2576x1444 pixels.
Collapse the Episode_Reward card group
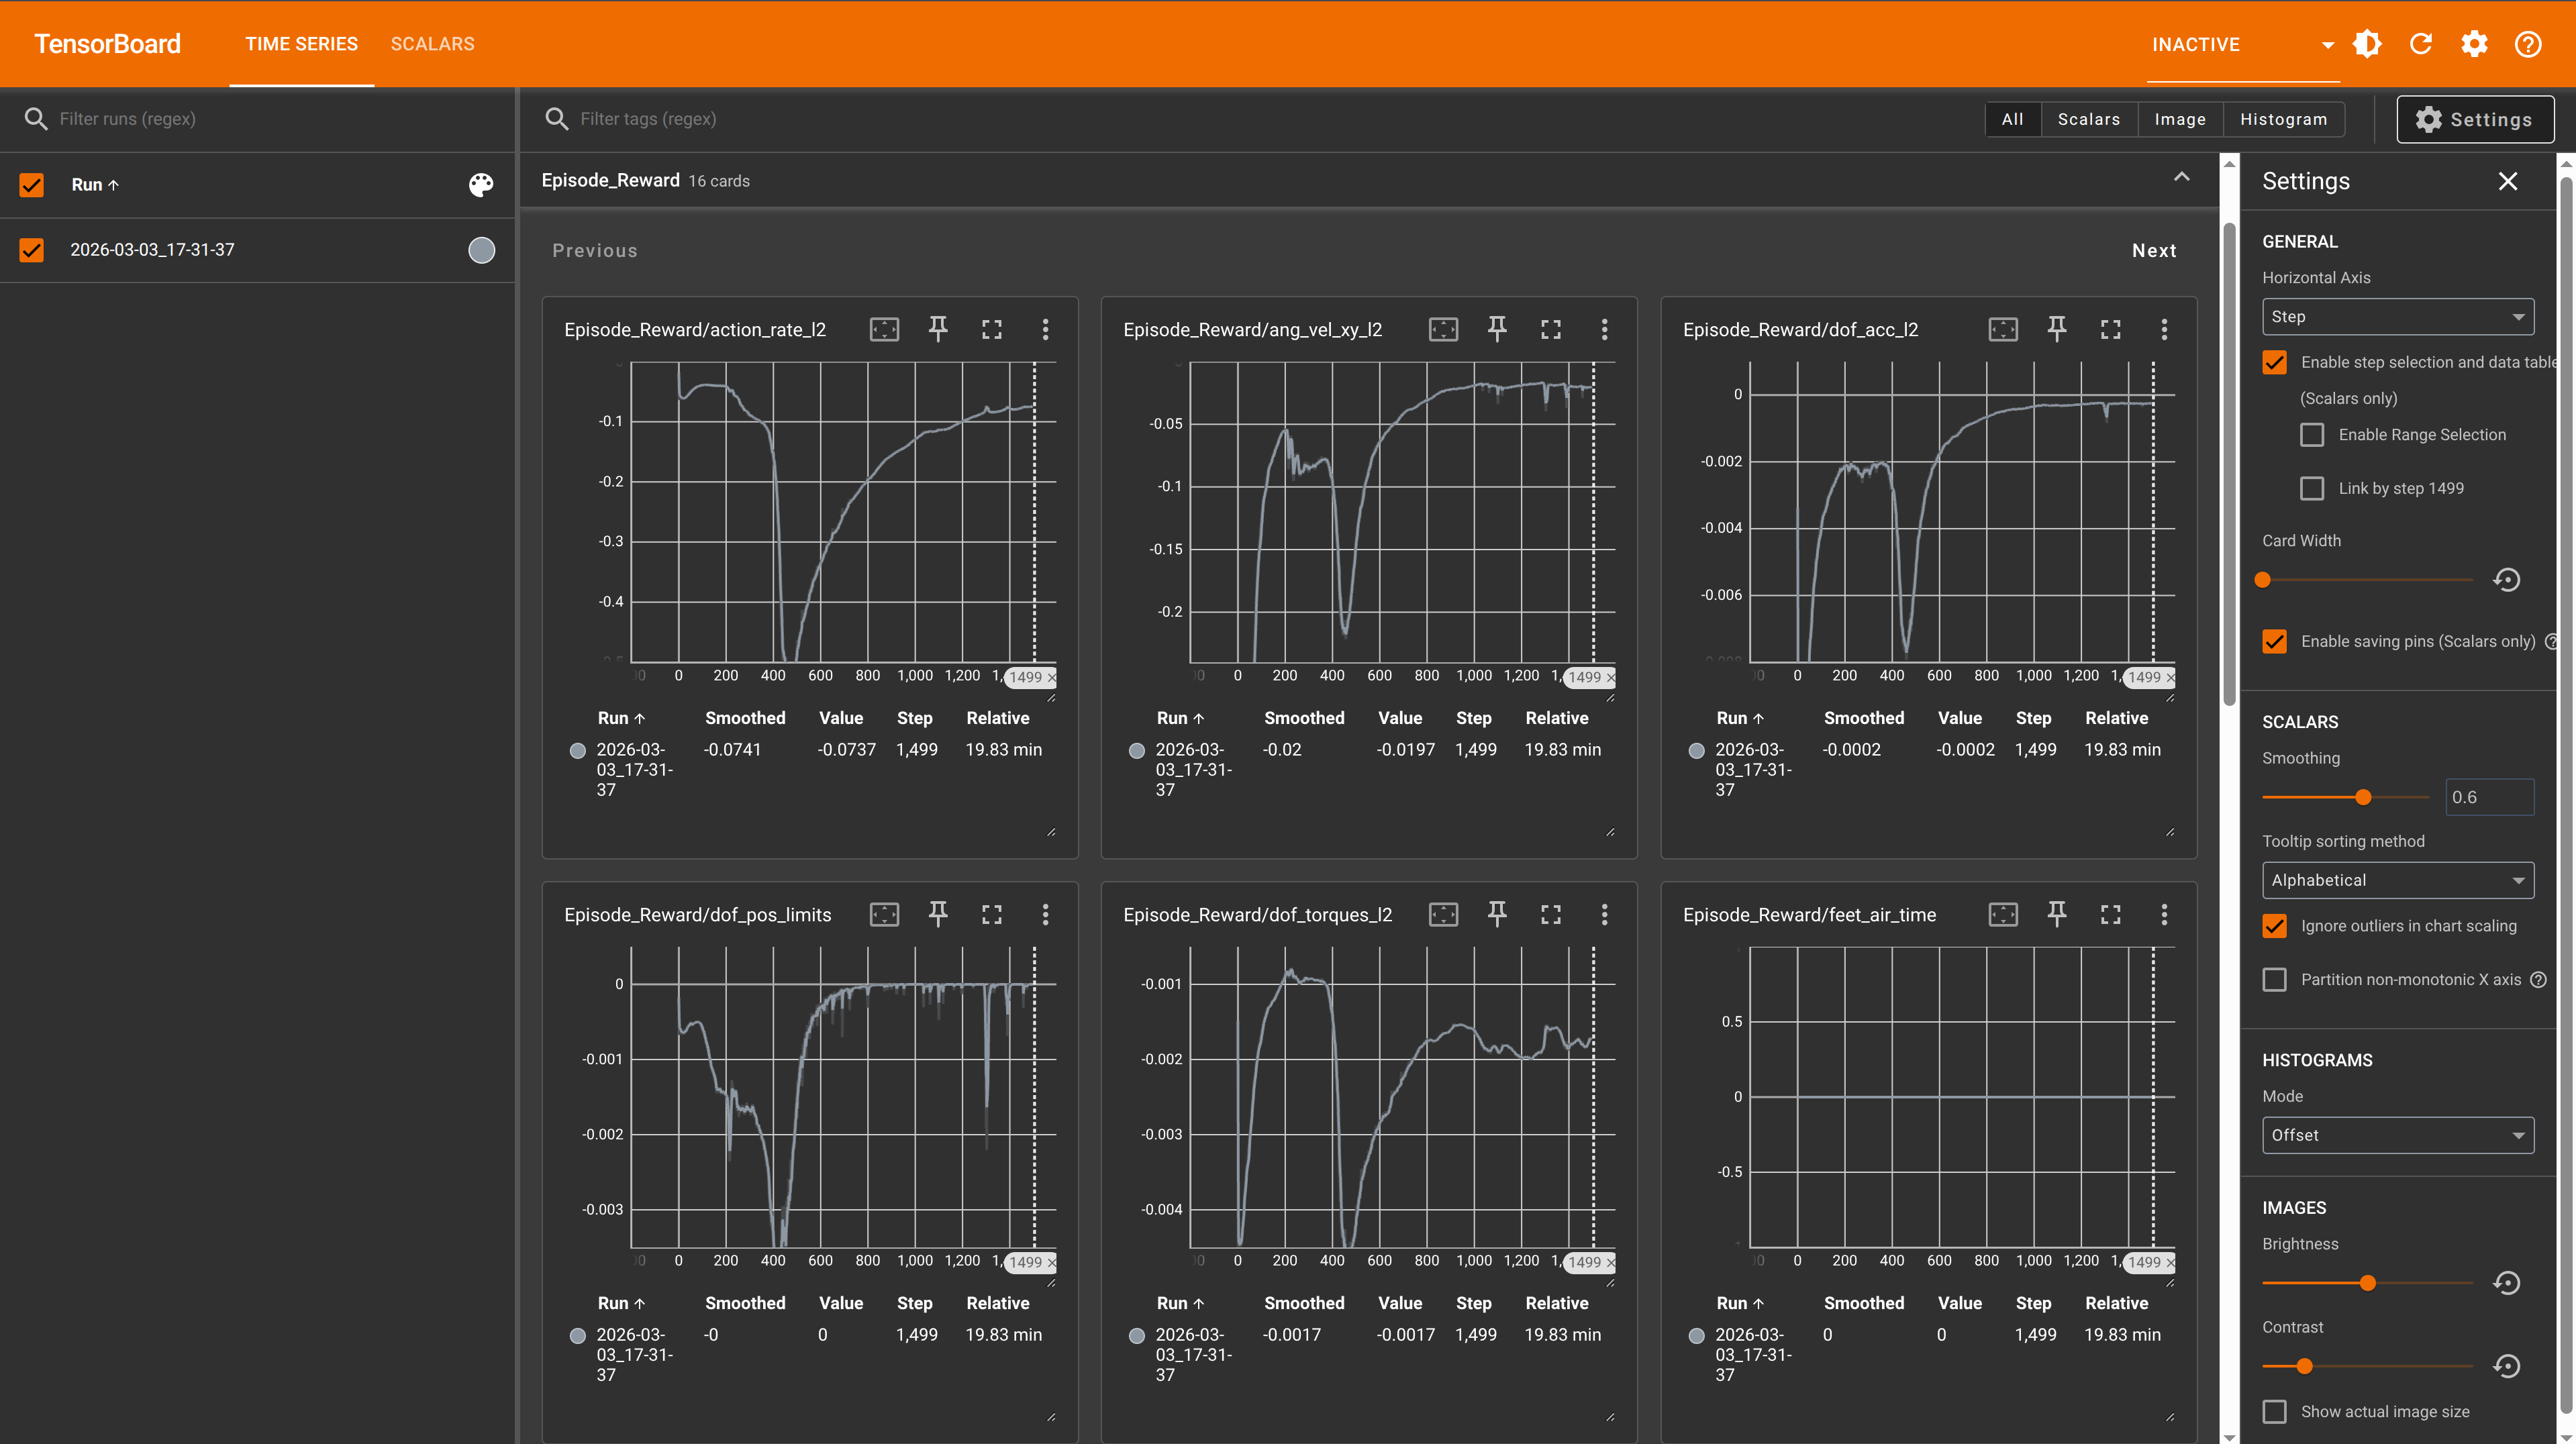(2182, 178)
